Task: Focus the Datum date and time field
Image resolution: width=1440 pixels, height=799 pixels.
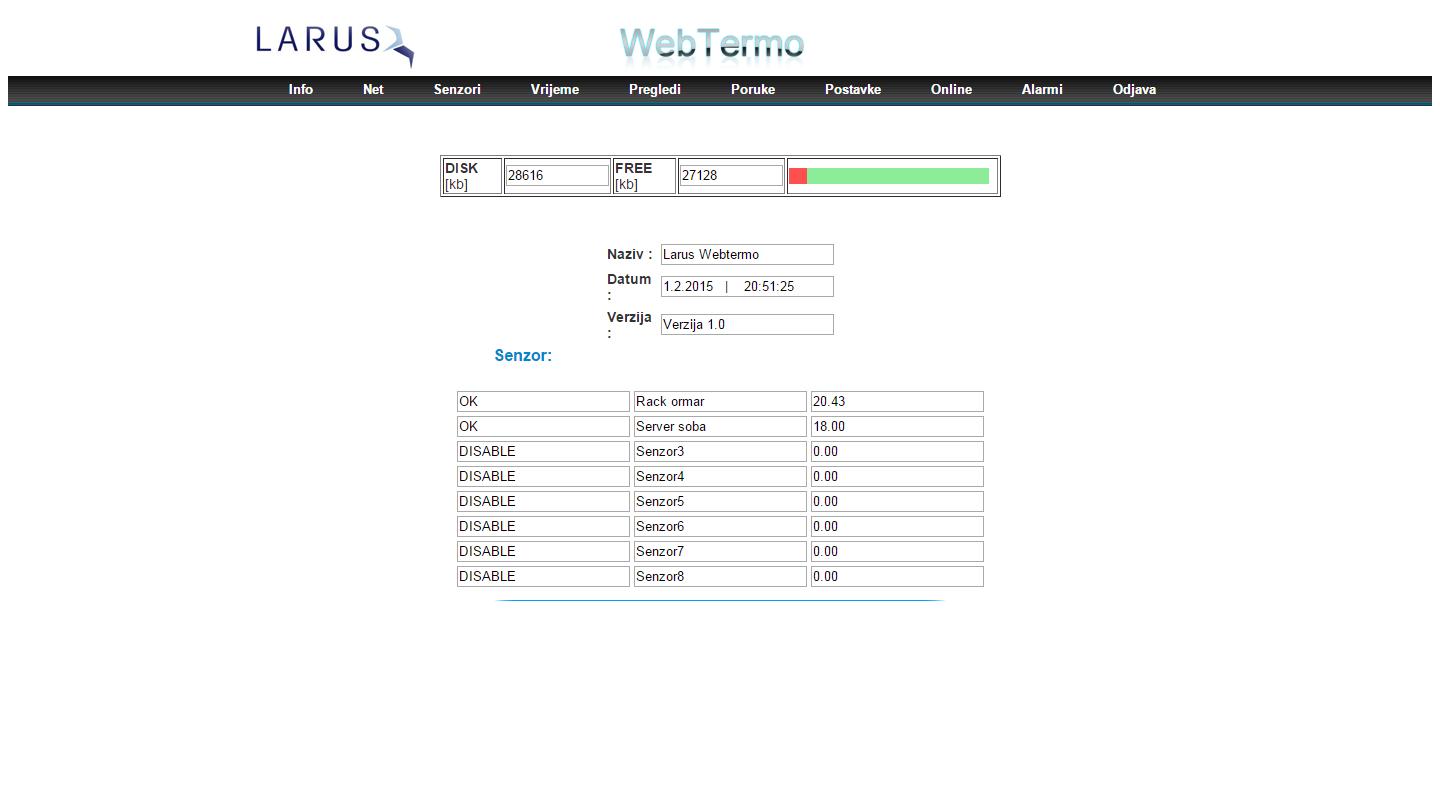Action: tap(746, 287)
